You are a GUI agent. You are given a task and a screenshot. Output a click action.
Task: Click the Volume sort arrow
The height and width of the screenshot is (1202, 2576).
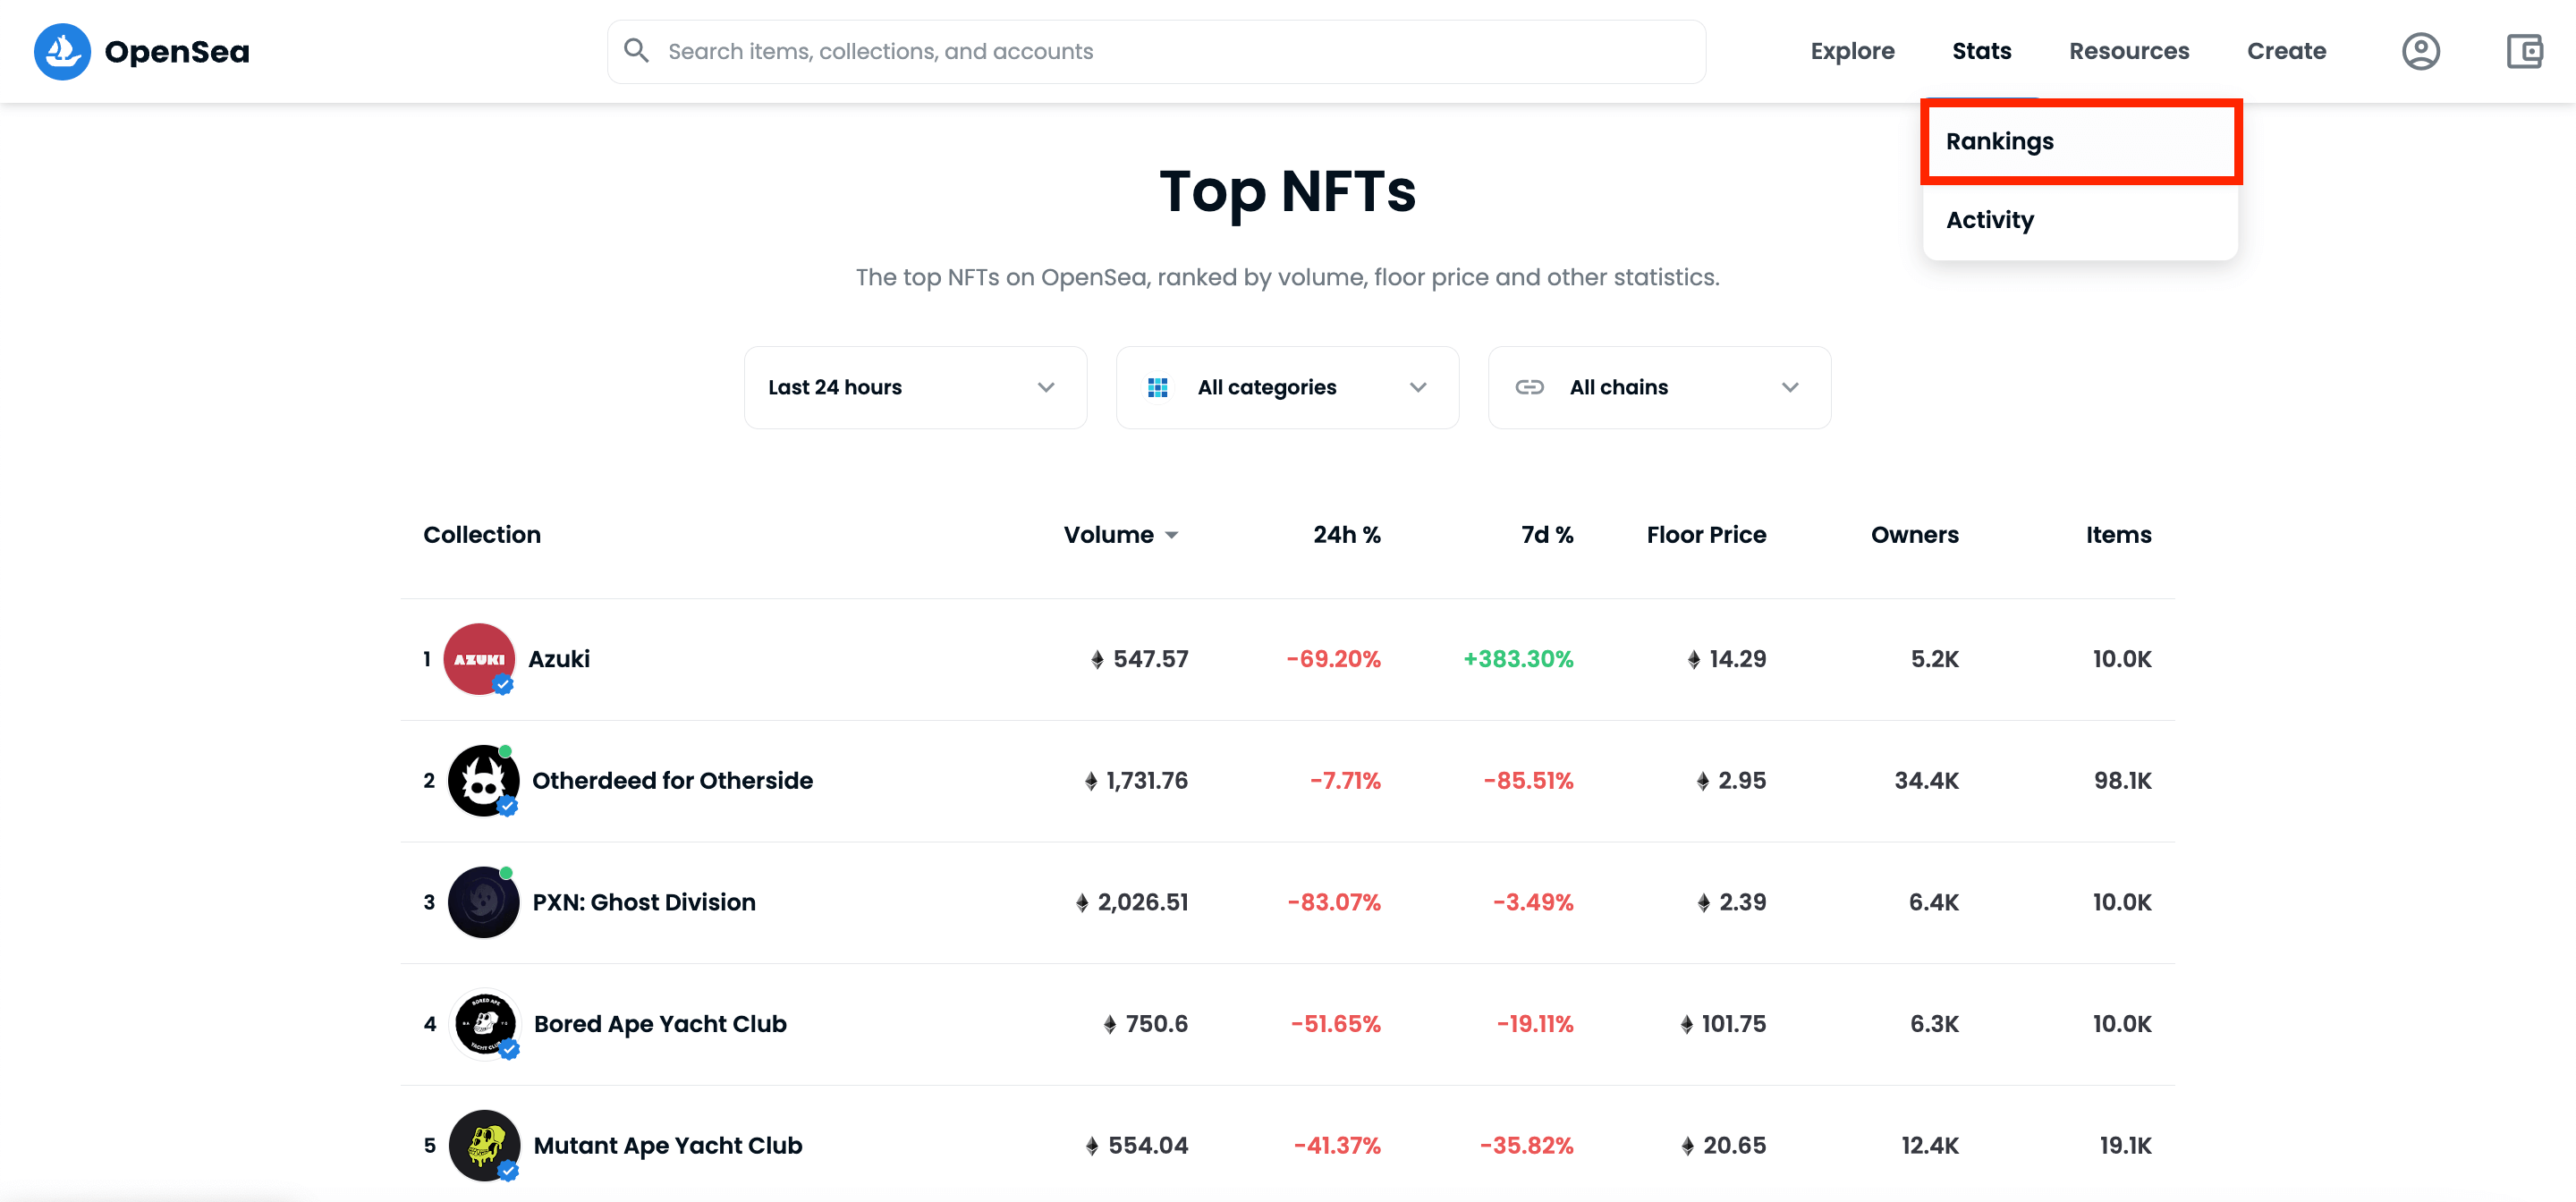pos(1171,535)
